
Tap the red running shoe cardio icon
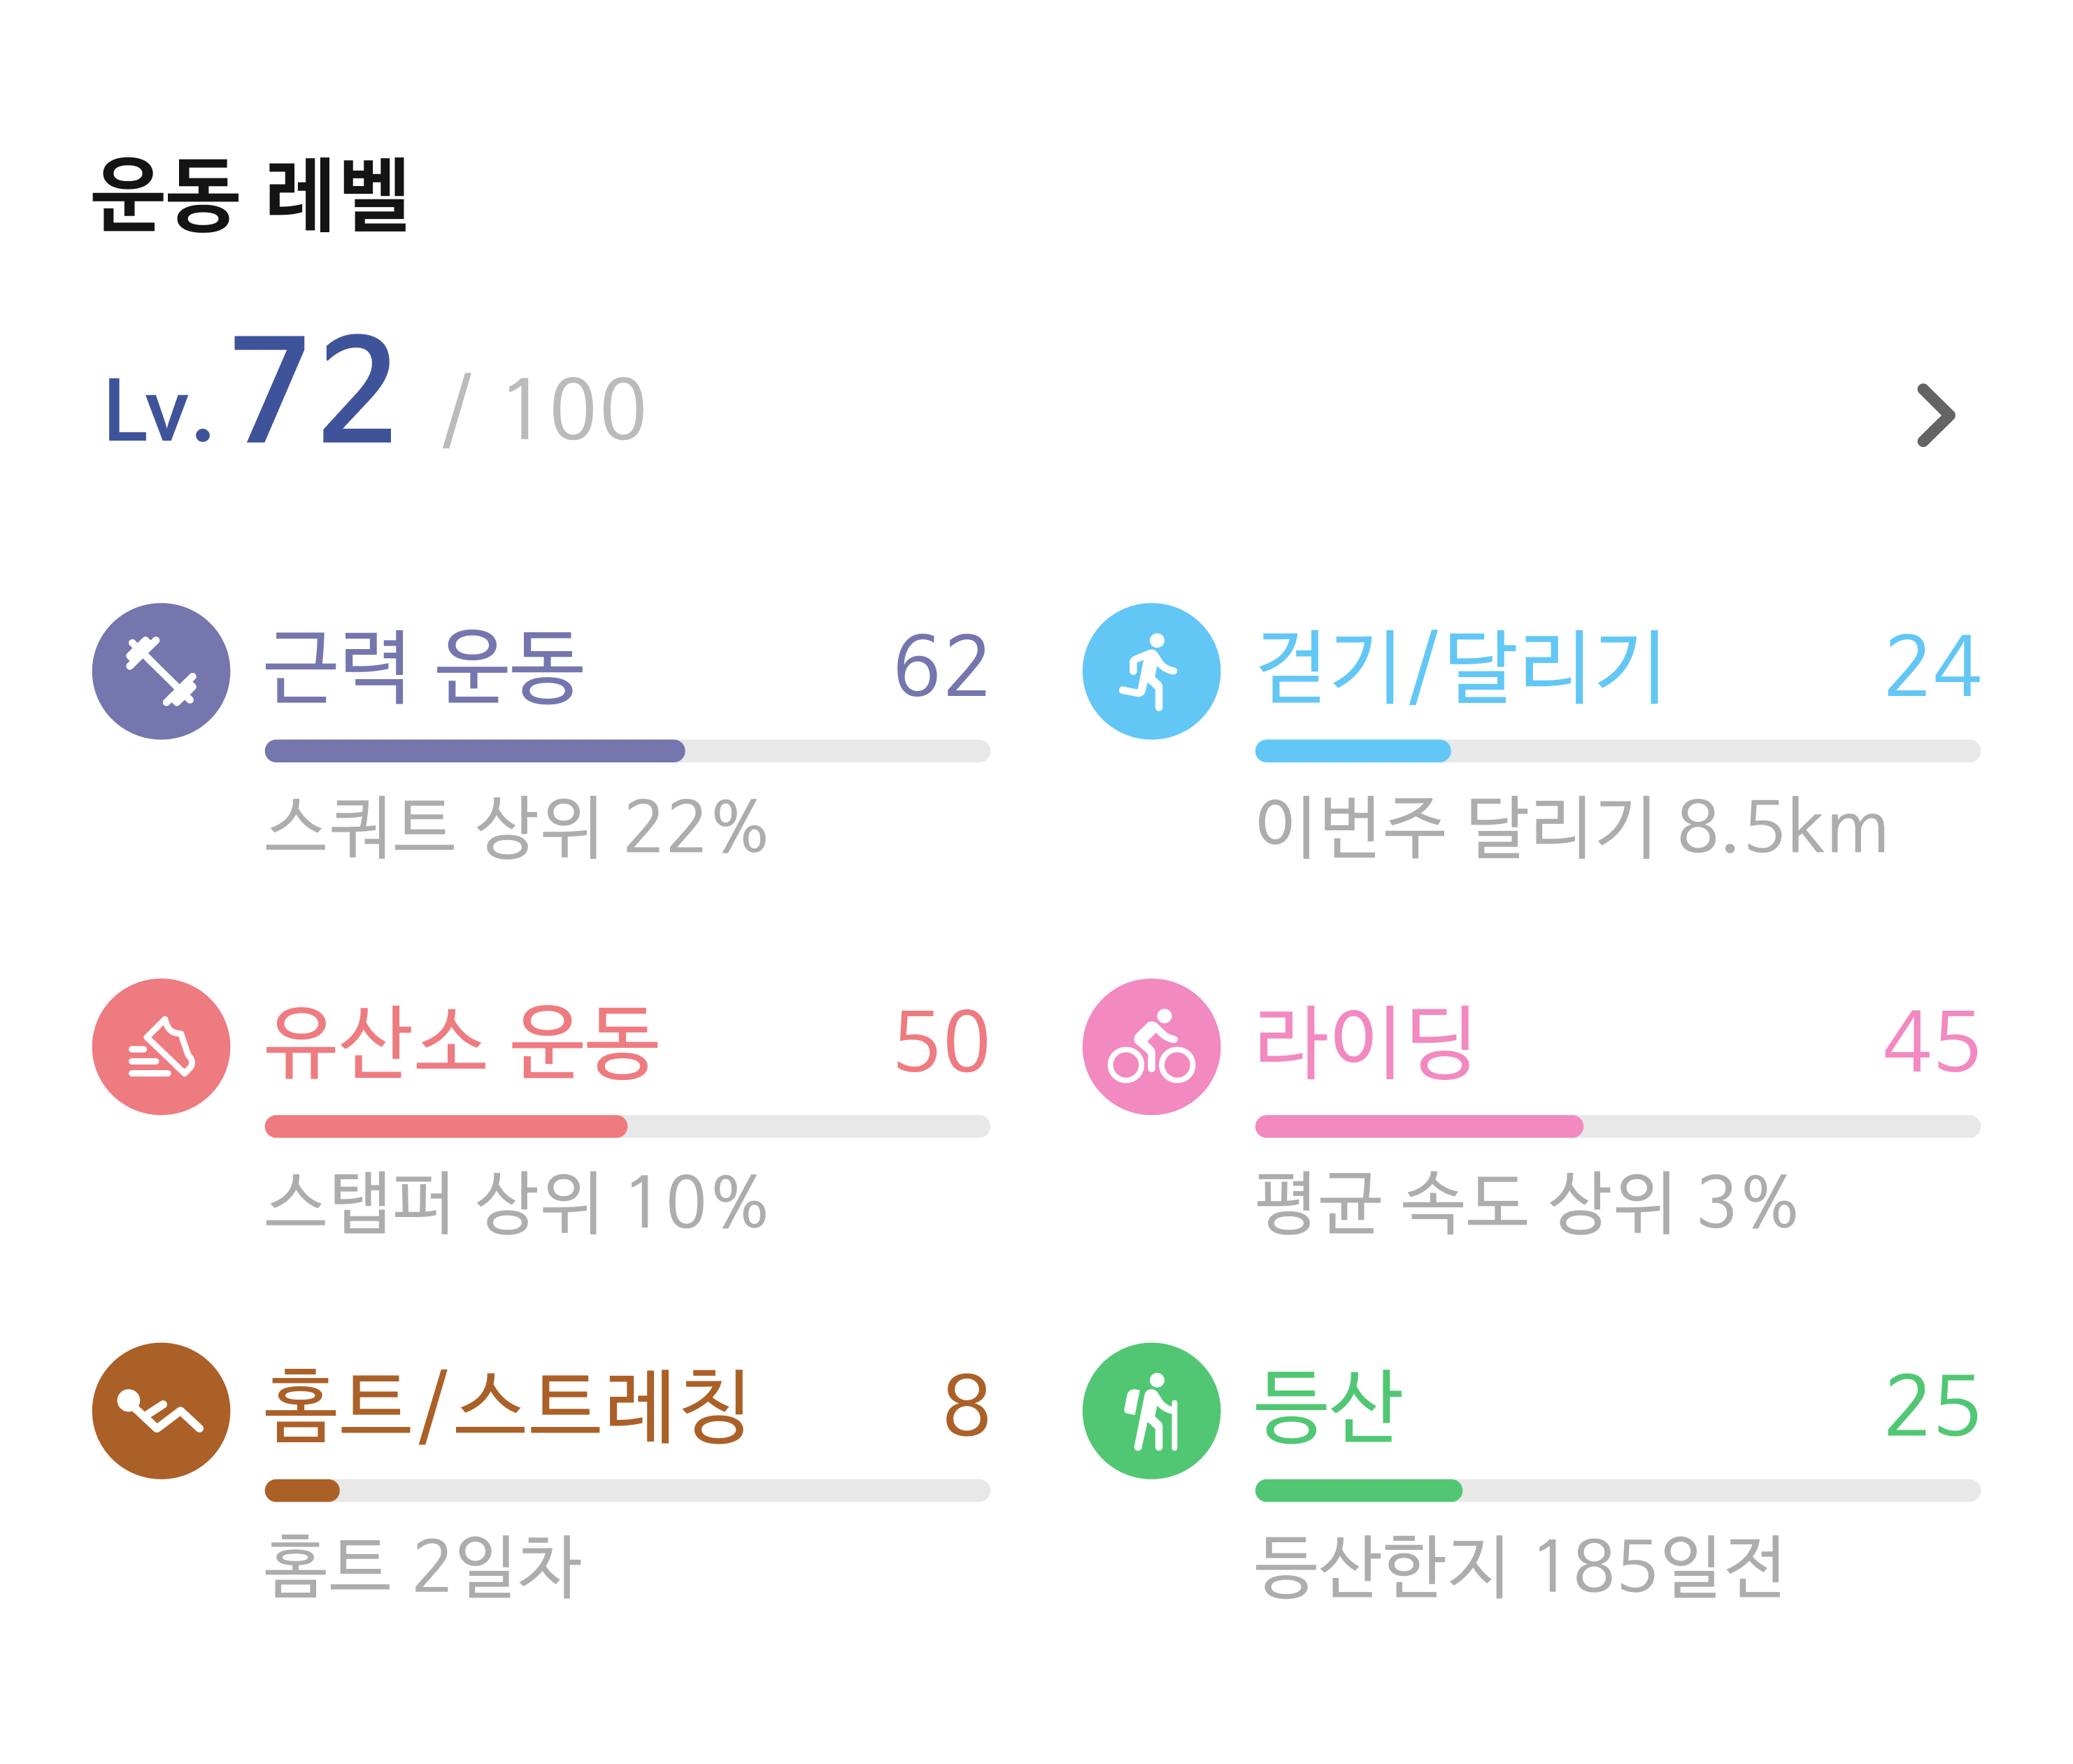161,1047
